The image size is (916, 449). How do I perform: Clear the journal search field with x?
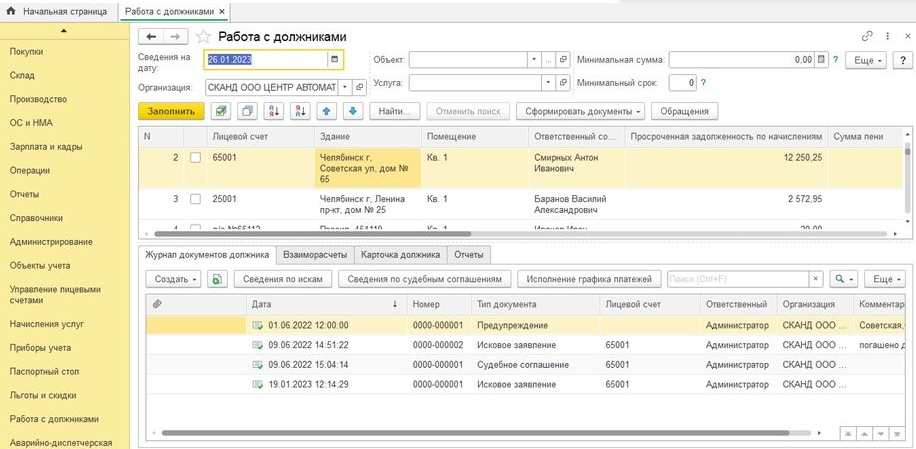point(816,279)
